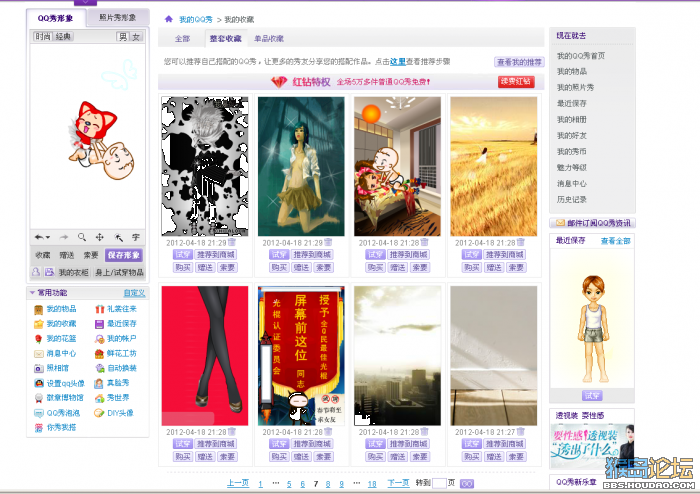Open 你秀我搭 icon
Image resolution: width=700 pixels, height=494 pixels.
point(39,428)
